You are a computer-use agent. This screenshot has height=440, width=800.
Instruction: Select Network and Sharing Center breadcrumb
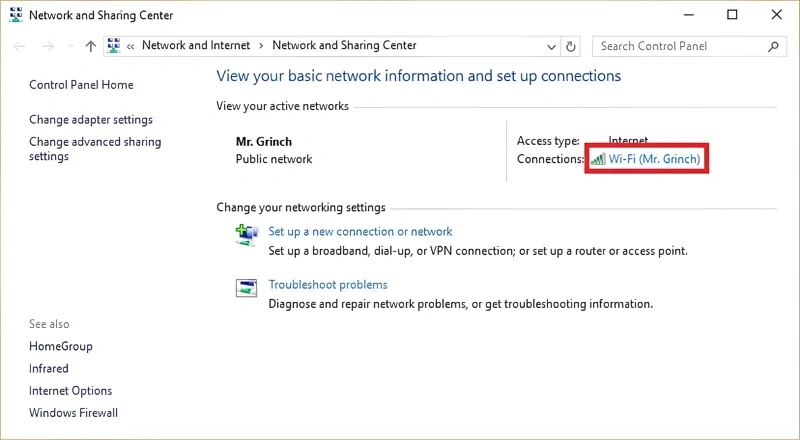coord(344,46)
